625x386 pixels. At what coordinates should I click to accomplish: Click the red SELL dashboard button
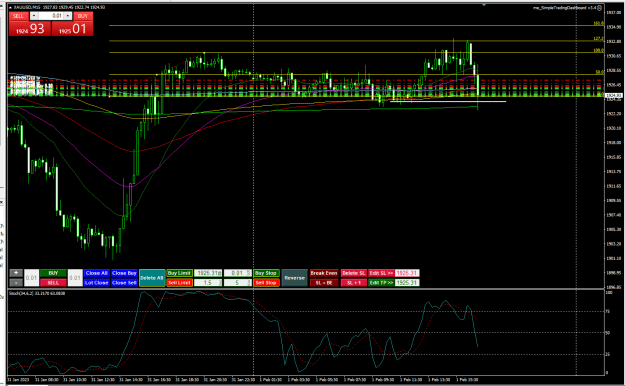(x=53, y=283)
